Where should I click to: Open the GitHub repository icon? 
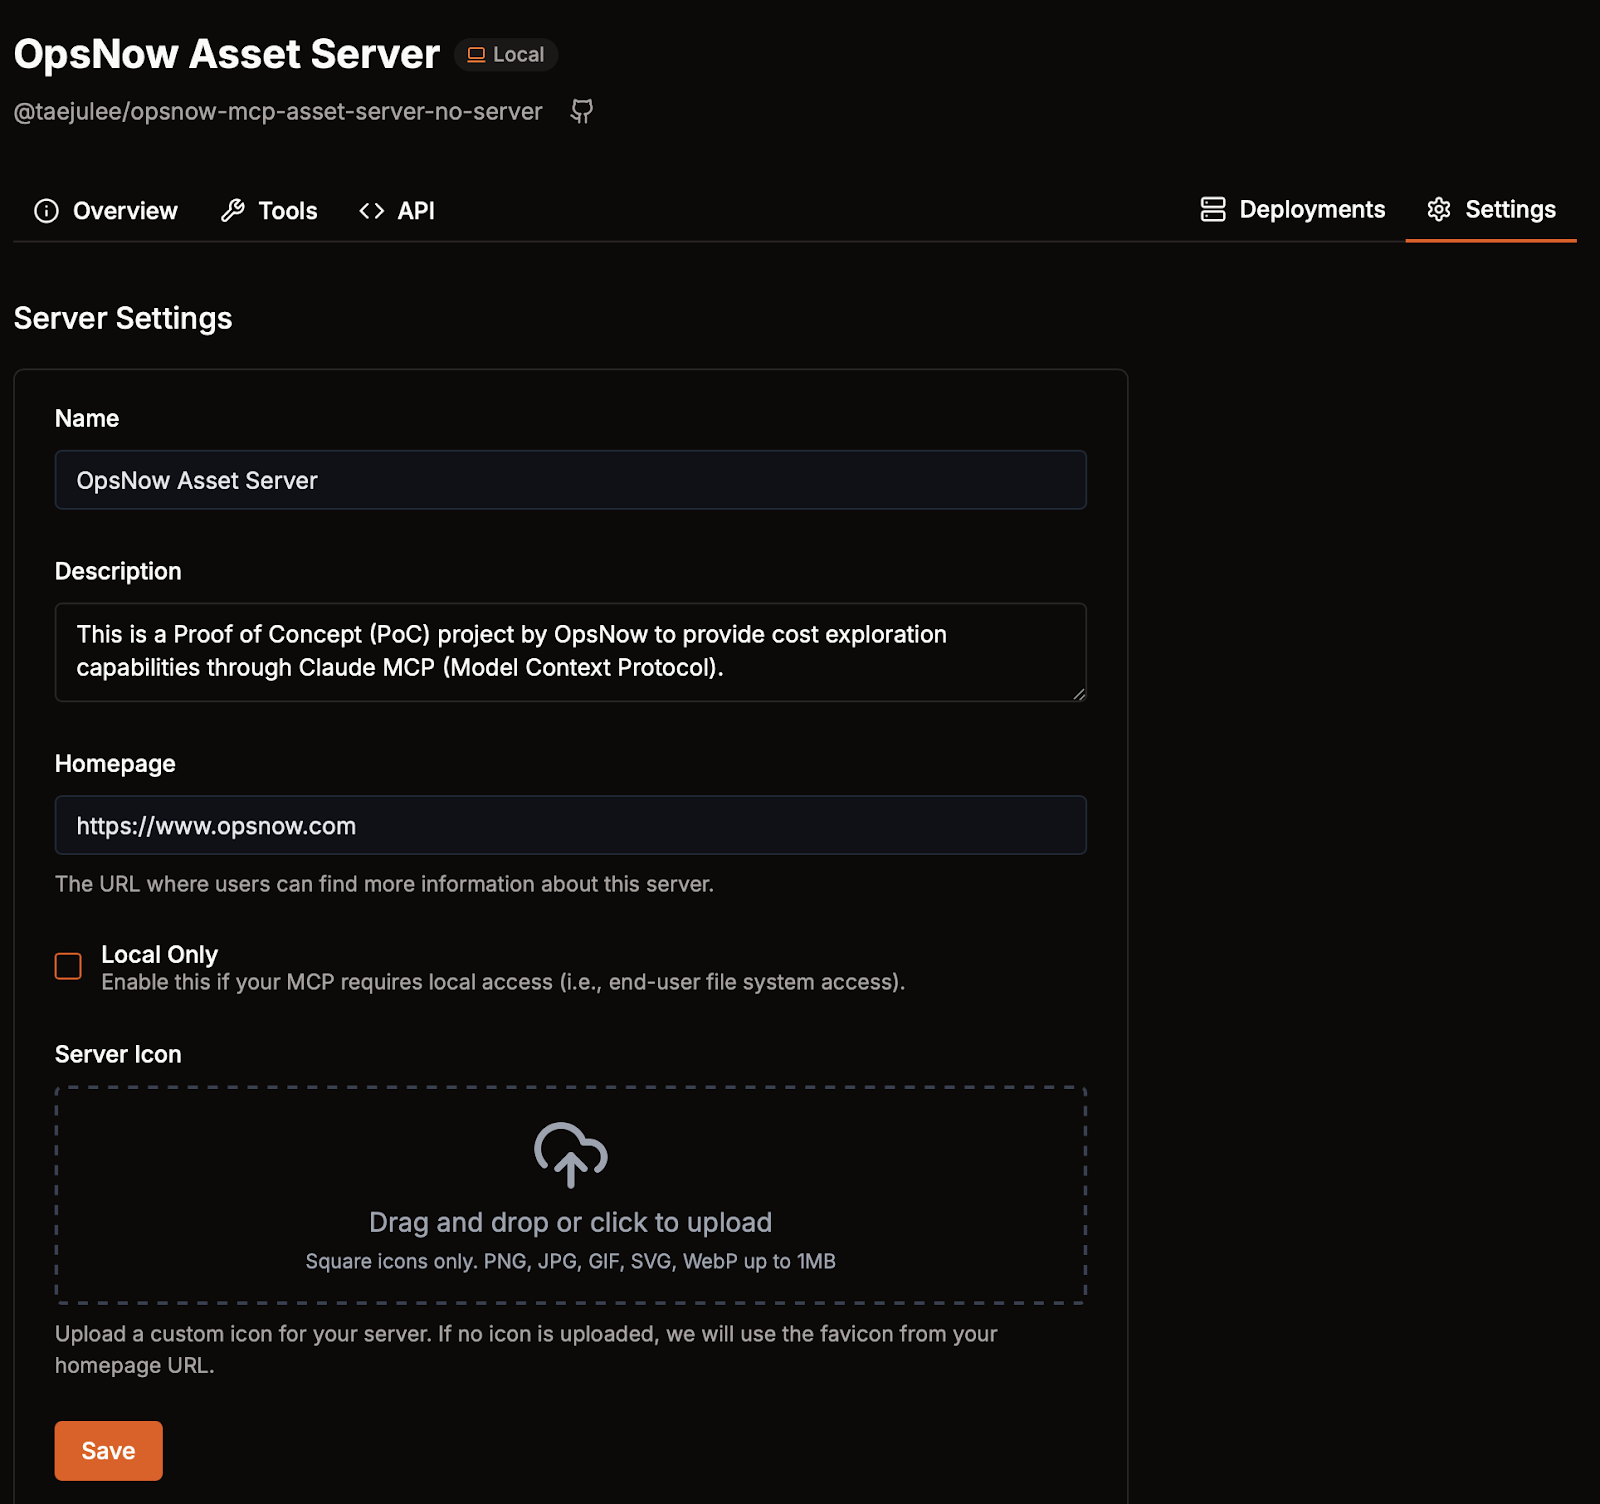click(x=582, y=111)
